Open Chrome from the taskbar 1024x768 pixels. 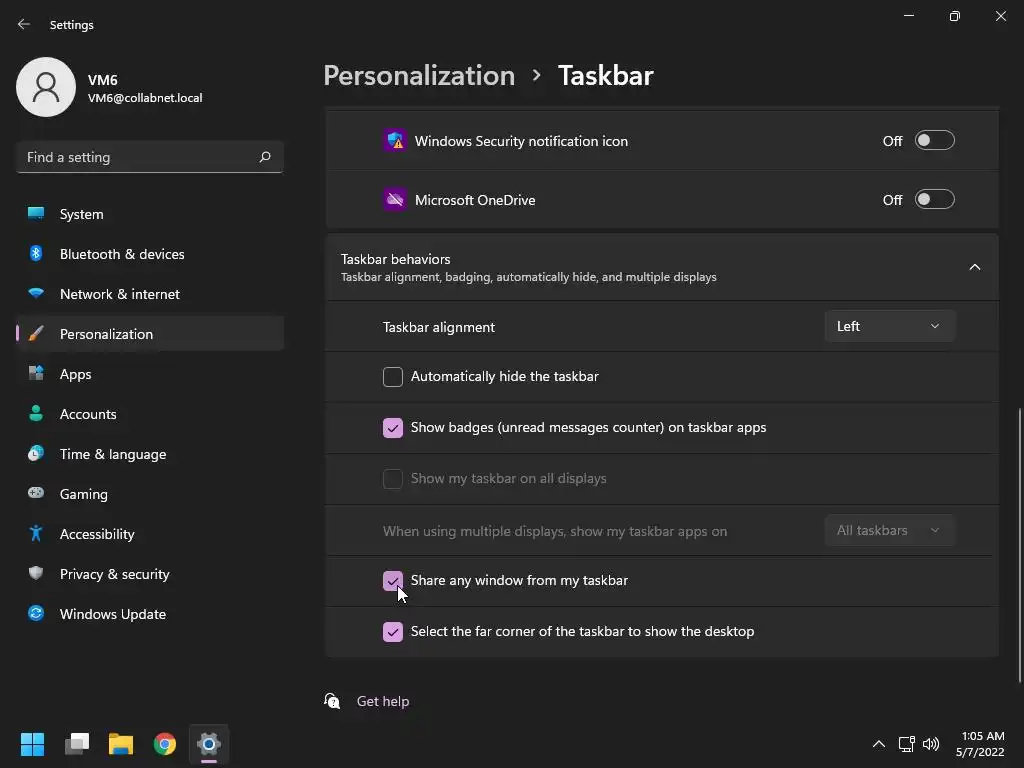(x=165, y=744)
